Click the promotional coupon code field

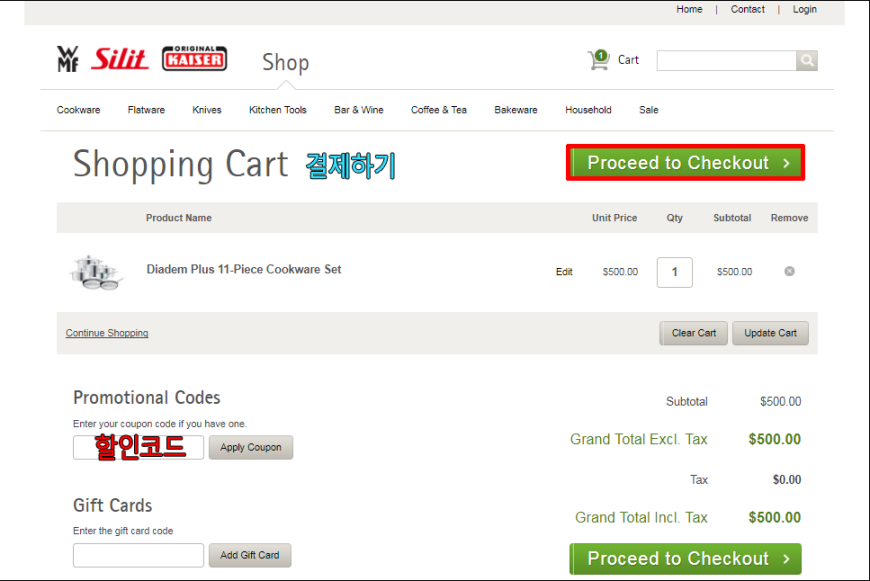[138, 447]
